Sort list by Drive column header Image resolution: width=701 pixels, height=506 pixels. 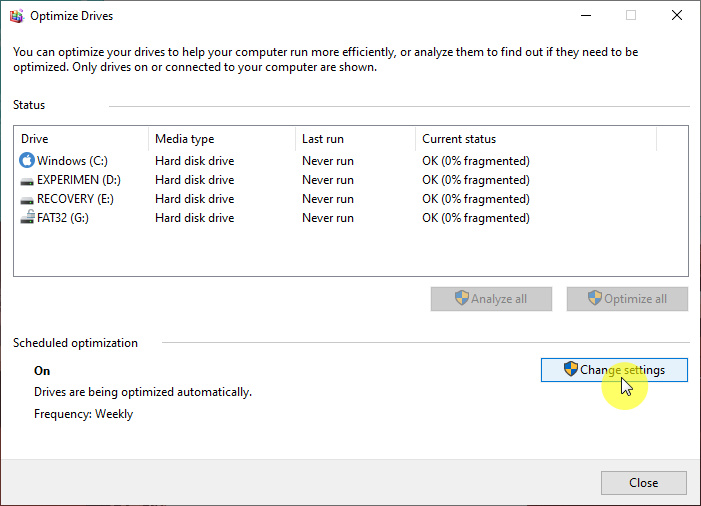pyautogui.click(x=81, y=139)
